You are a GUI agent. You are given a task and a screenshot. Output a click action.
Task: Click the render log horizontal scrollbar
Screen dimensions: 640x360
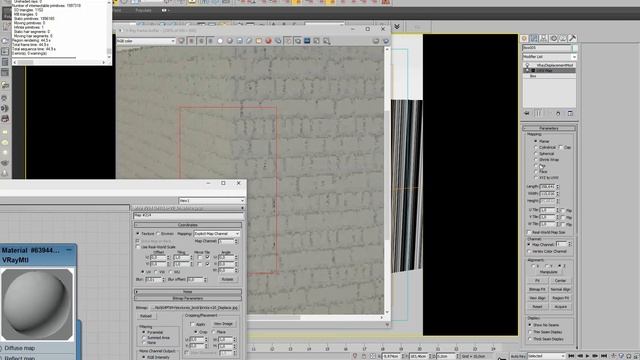(60, 62)
